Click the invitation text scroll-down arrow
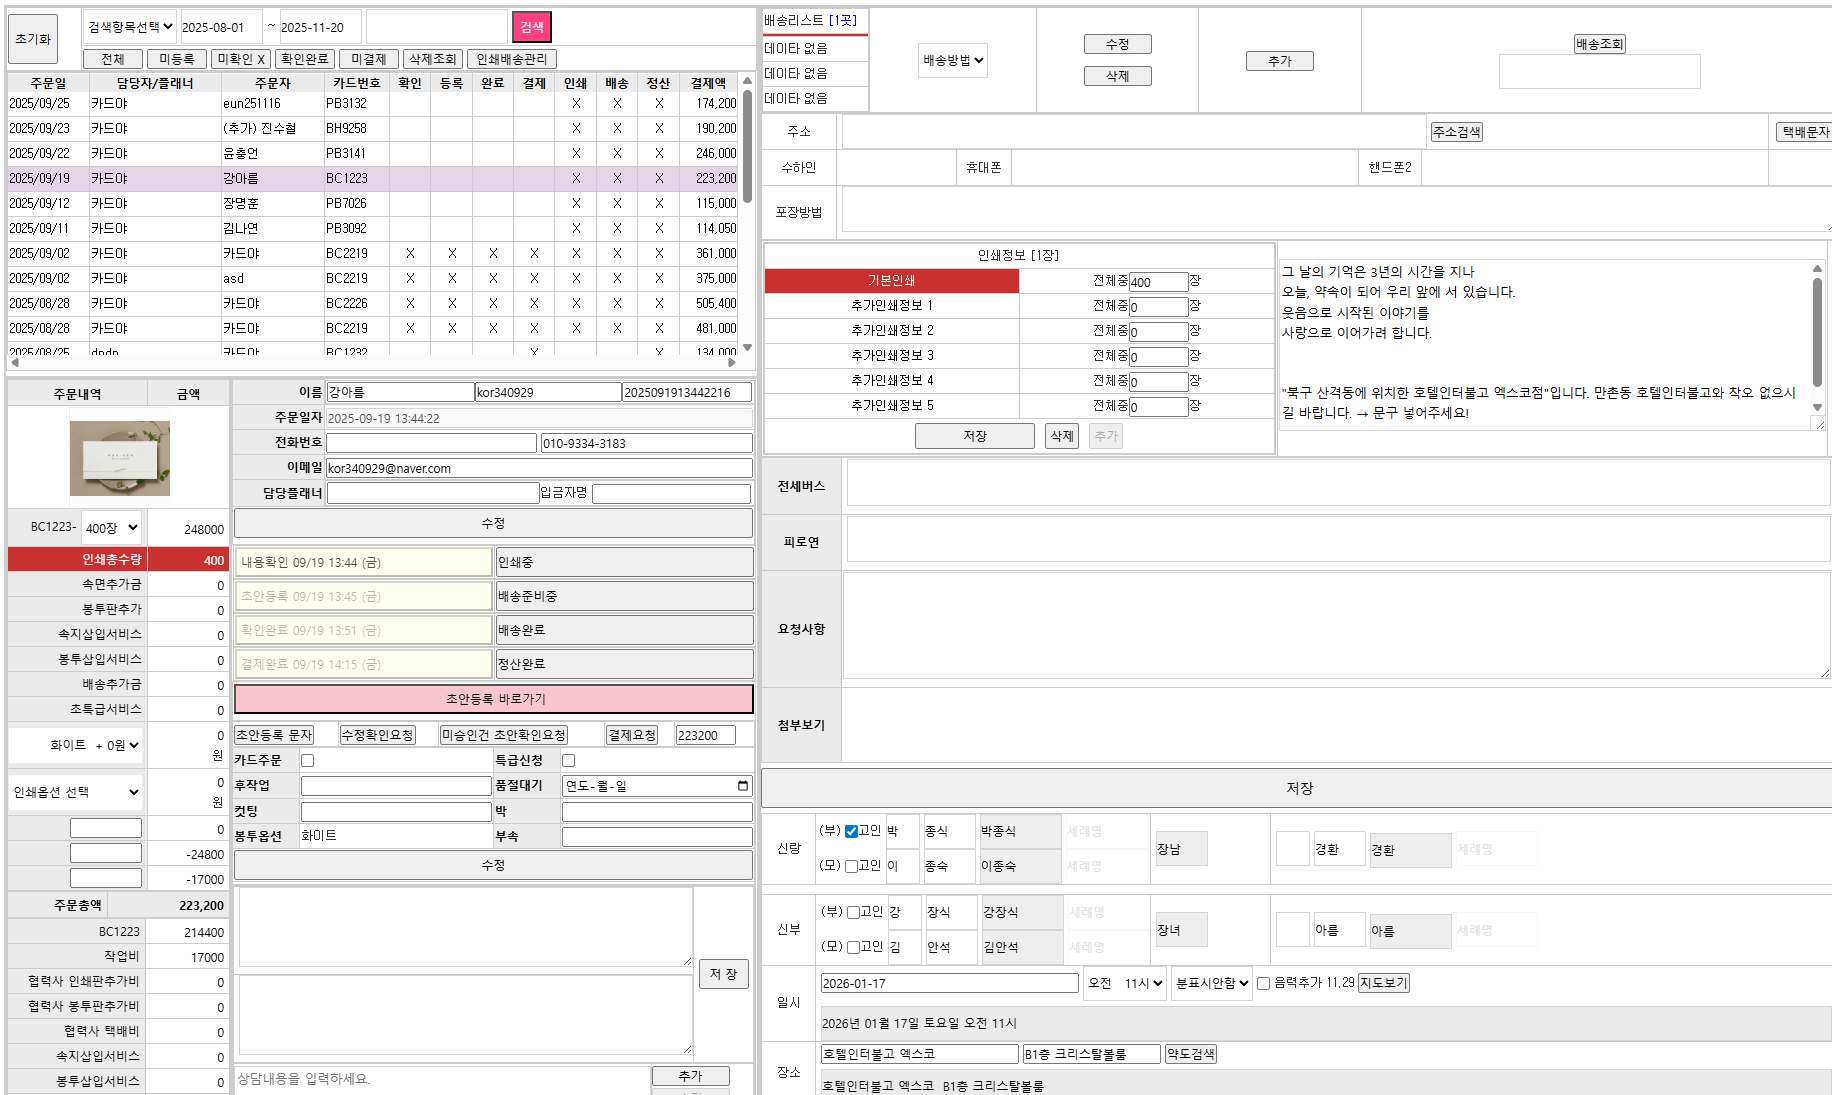 coord(1817,407)
